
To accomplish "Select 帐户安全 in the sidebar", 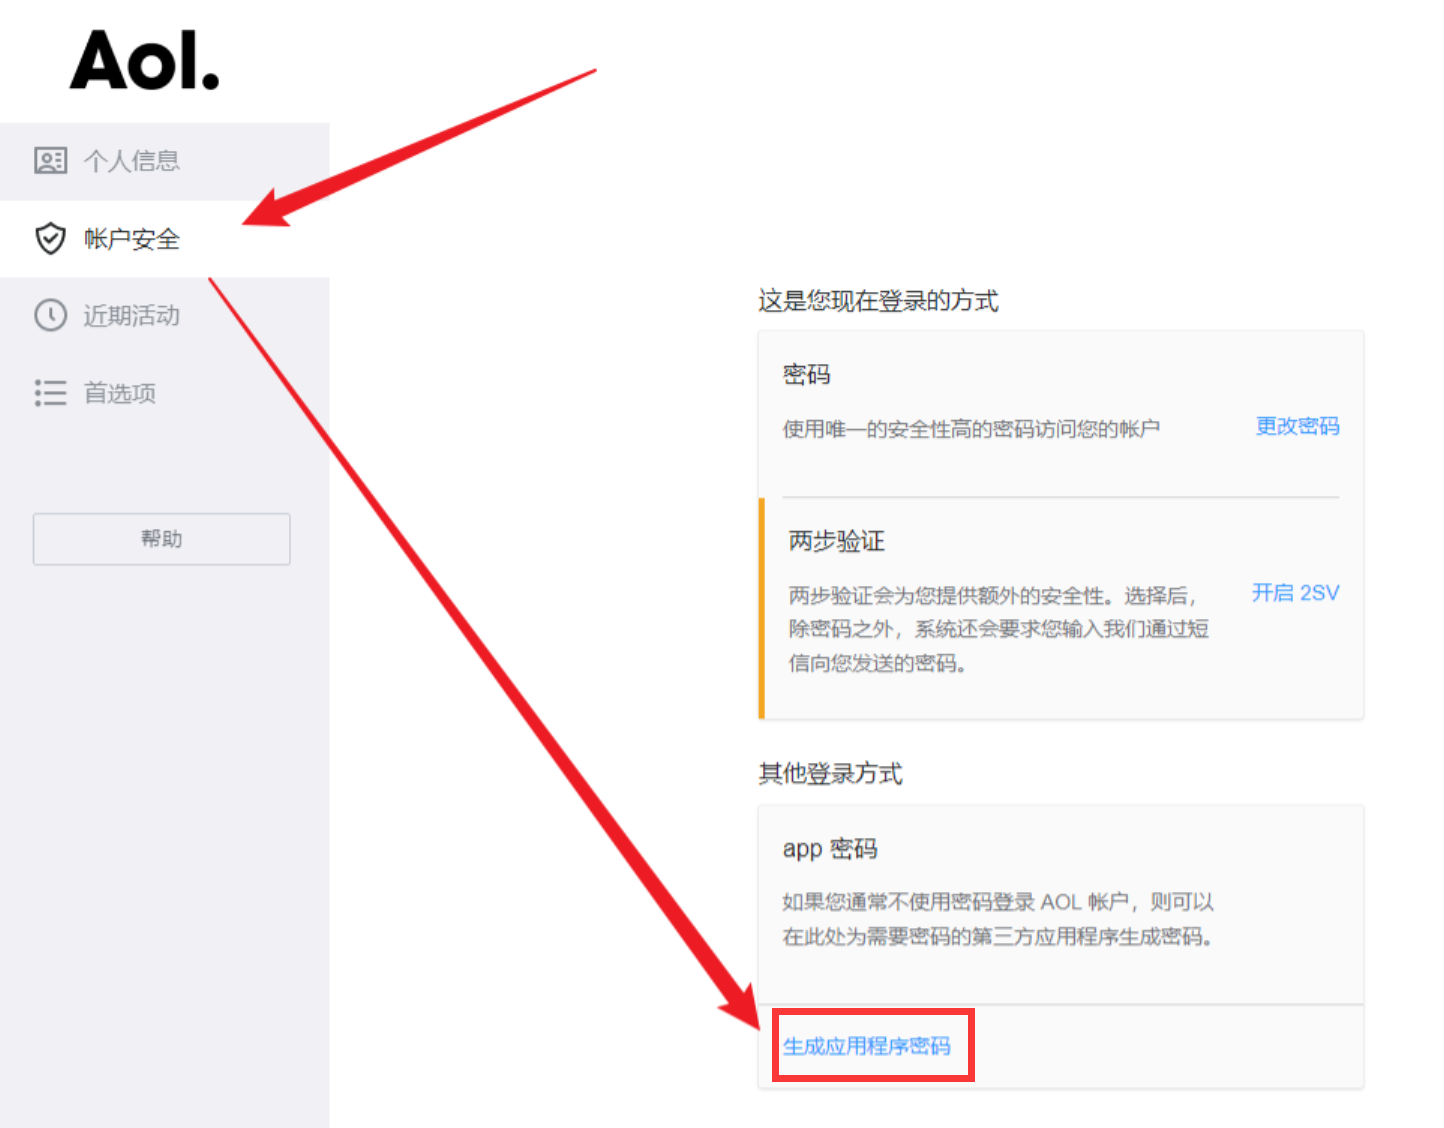I will pos(165,239).
